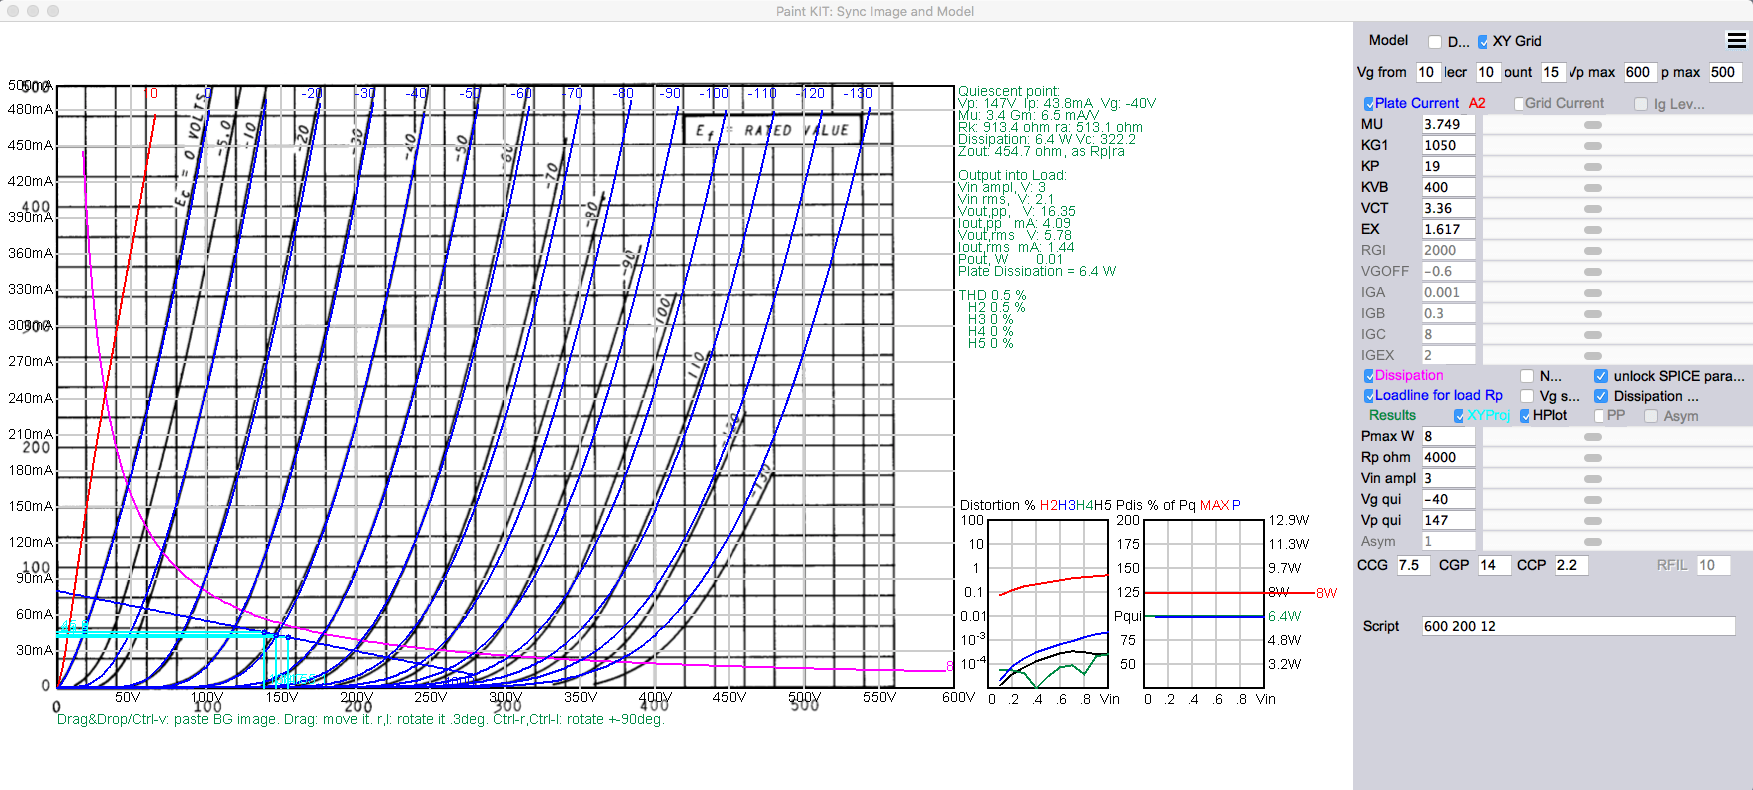
Task: Click the KVB value field 400
Action: tap(1448, 188)
